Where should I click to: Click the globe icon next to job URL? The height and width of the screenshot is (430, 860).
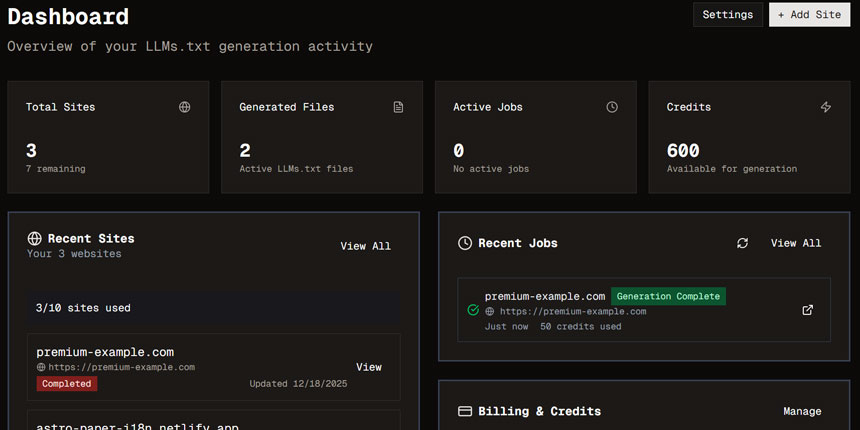pos(490,312)
